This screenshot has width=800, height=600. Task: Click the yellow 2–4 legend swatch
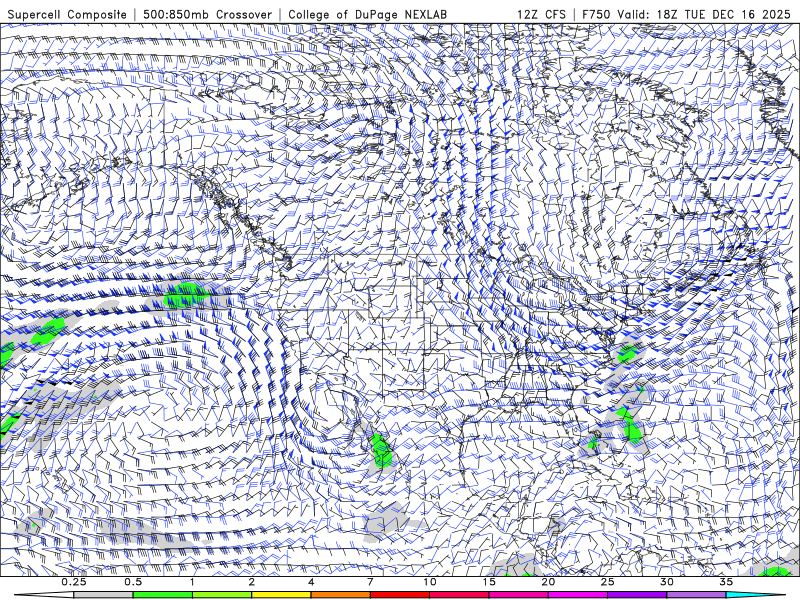point(281,595)
